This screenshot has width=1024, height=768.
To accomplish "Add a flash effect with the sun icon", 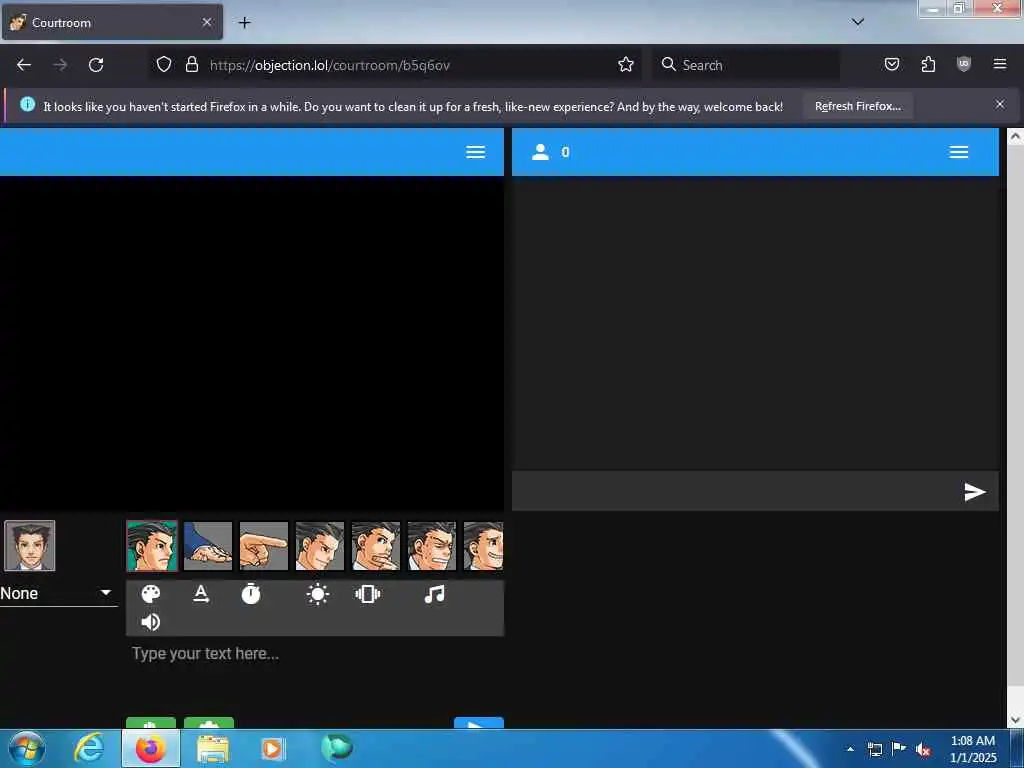I will click(318, 594).
